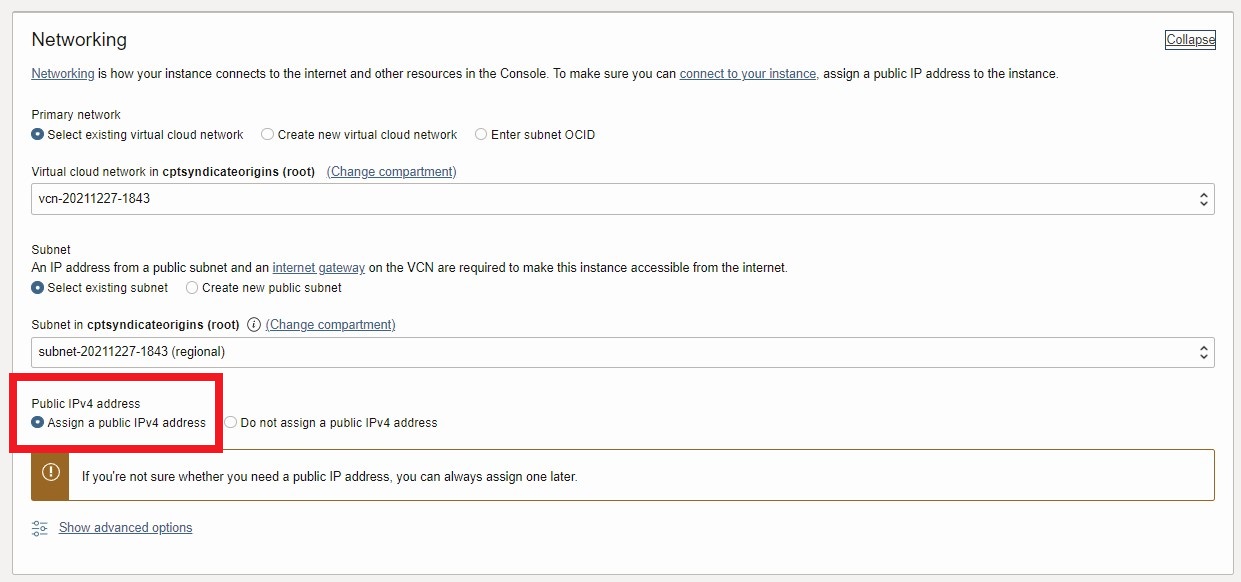The image size is (1241, 582).
Task: Change compartment for the subnet
Action: pos(341,324)
